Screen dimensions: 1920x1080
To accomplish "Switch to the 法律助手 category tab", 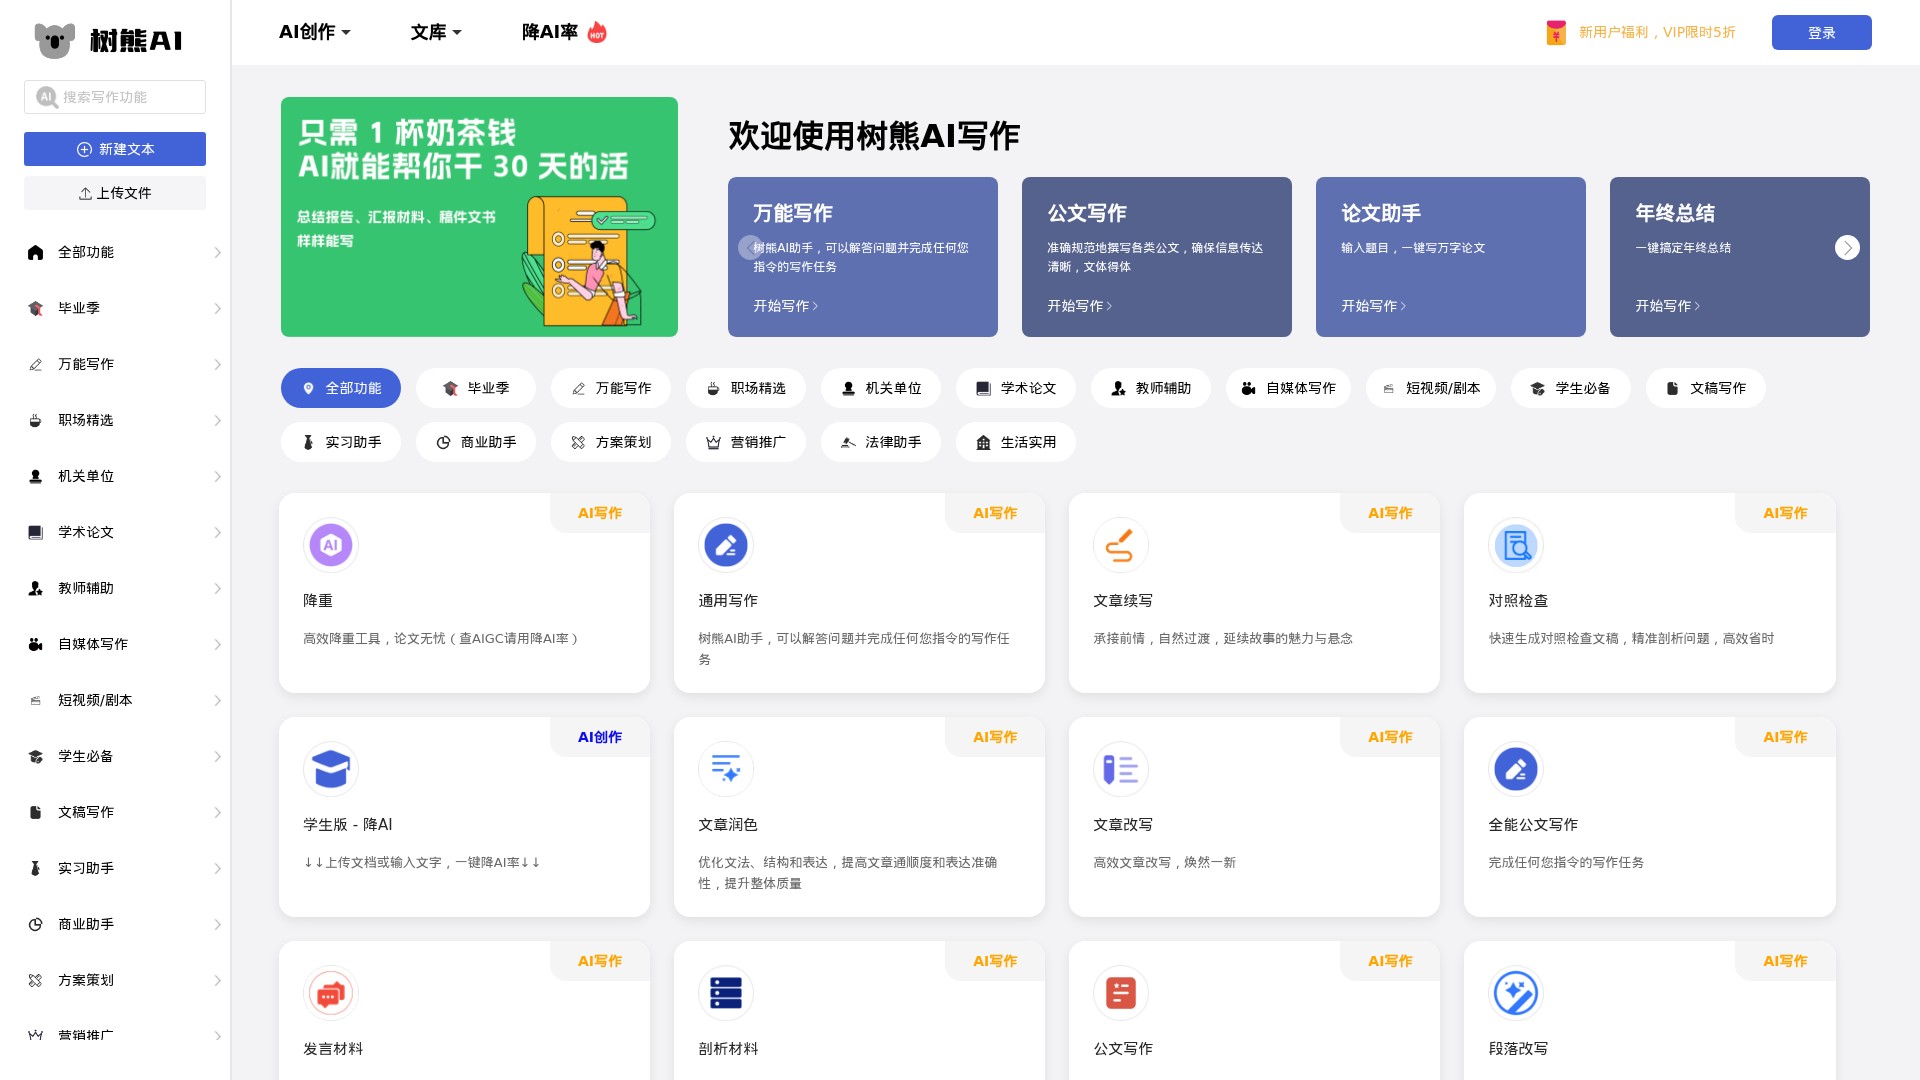I will (x=881, y=442).
